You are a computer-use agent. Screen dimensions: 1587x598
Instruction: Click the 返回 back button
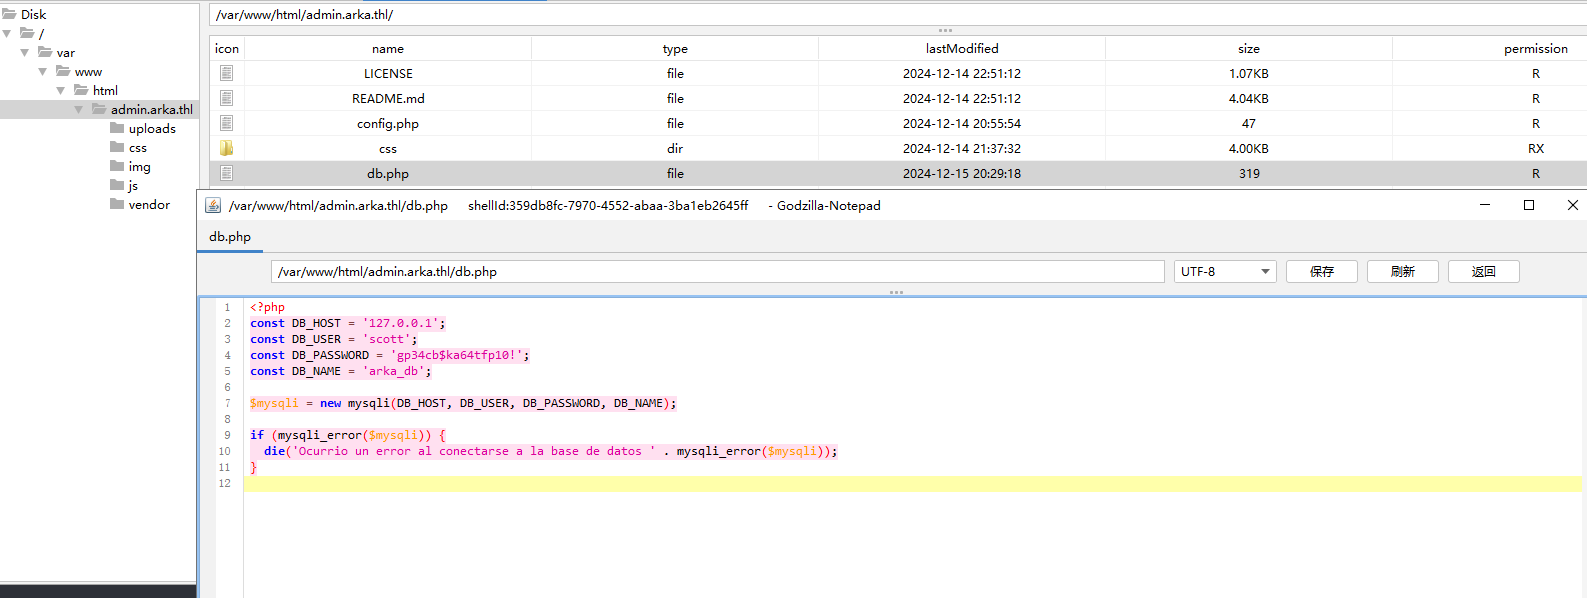tap(1484, 271)
